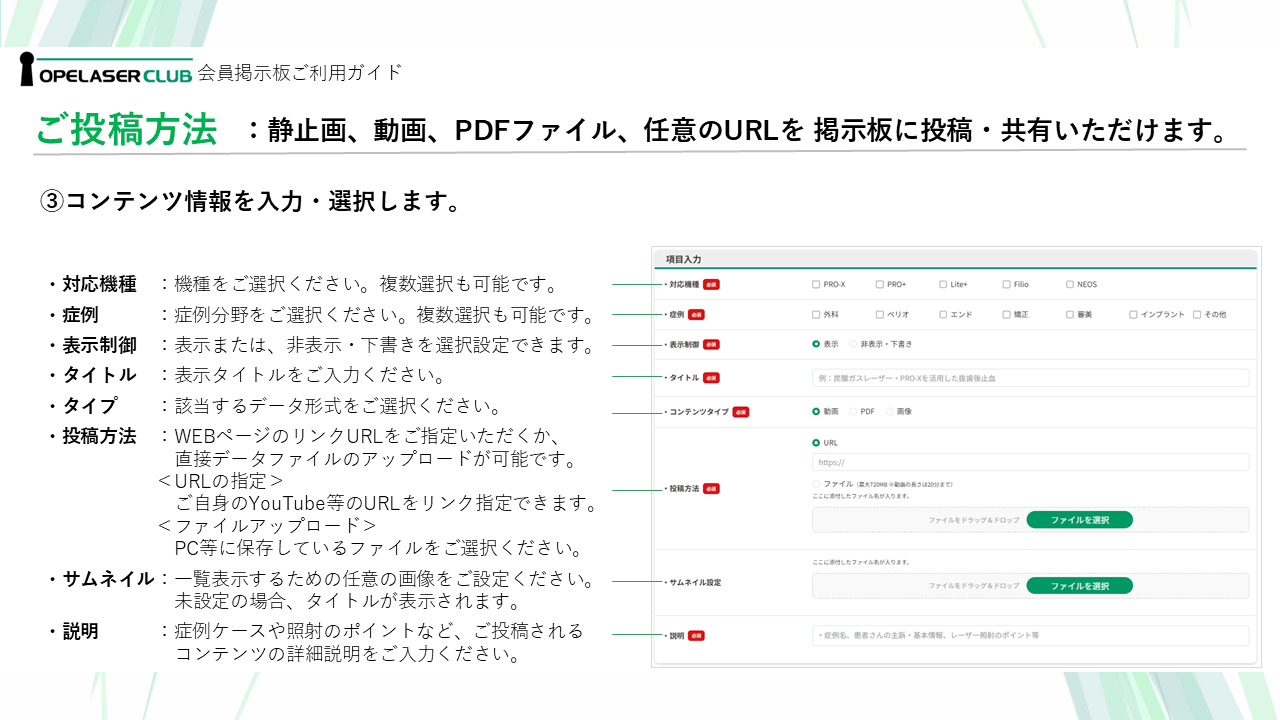The image size is (1280, 720).
Task: Check the 外科 case category checkbox
Action: tap(815, 315)
